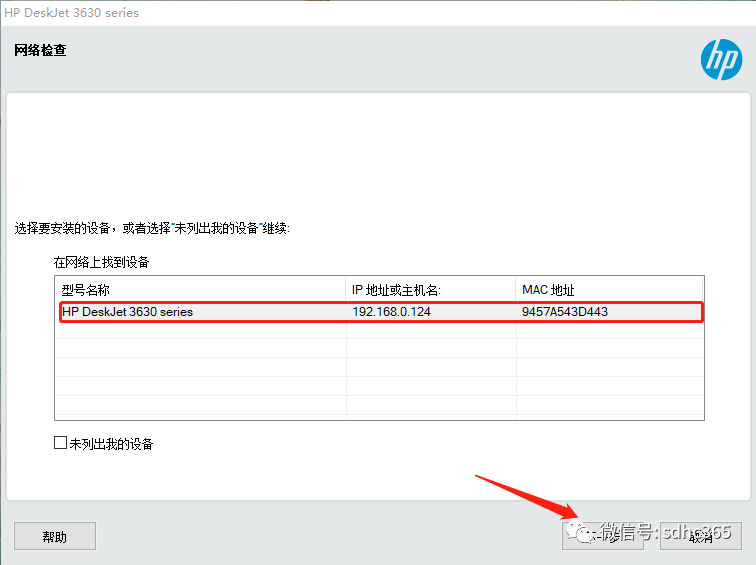Click the 型号名称 column header
Screen dimensions: 756x565
201,290
